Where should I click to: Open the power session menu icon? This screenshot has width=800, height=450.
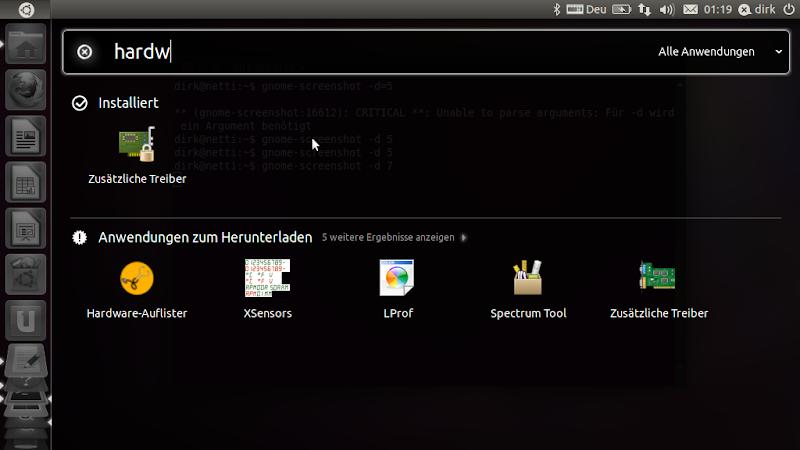pyautogui.click(x=788, y=9)
